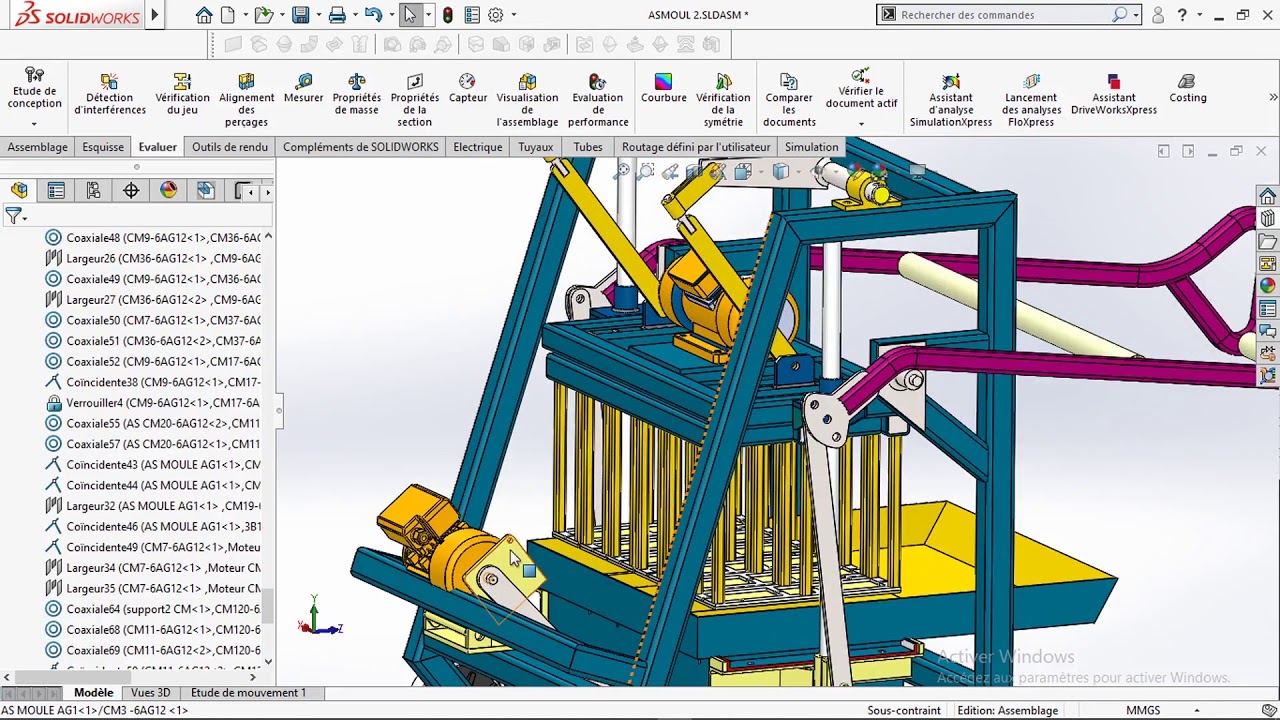
Task: Open the Save options dropdown arrow
Action: point(317,15)
